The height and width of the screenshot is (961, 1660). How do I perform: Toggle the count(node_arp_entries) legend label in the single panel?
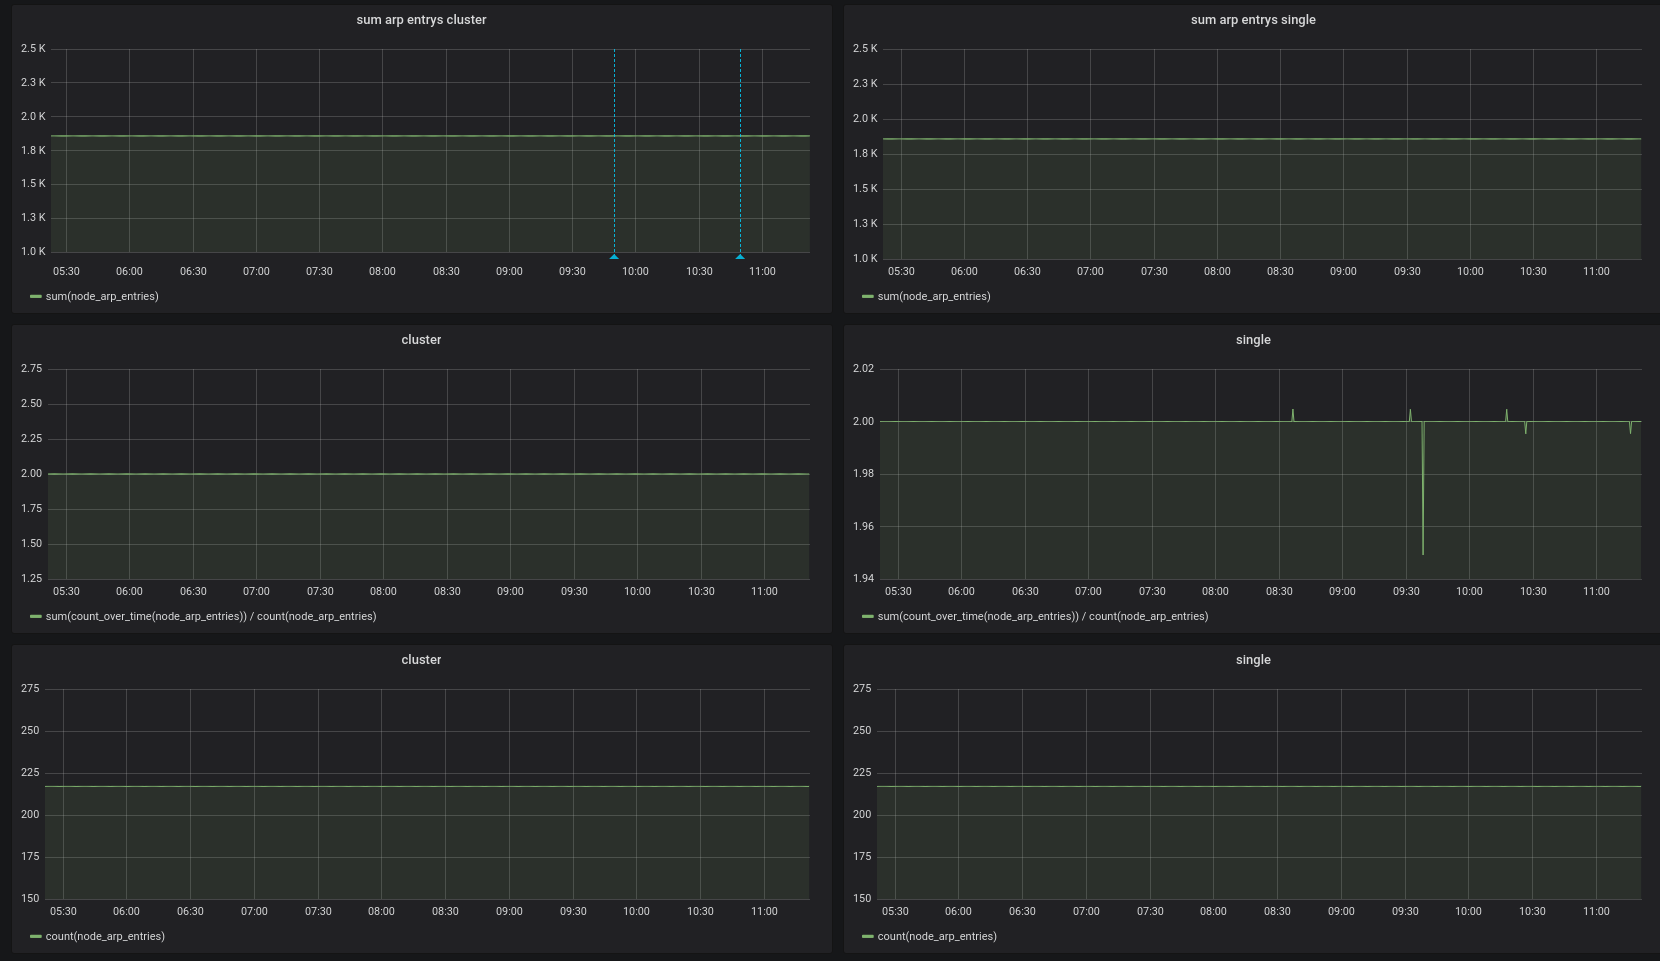[937, 936]
